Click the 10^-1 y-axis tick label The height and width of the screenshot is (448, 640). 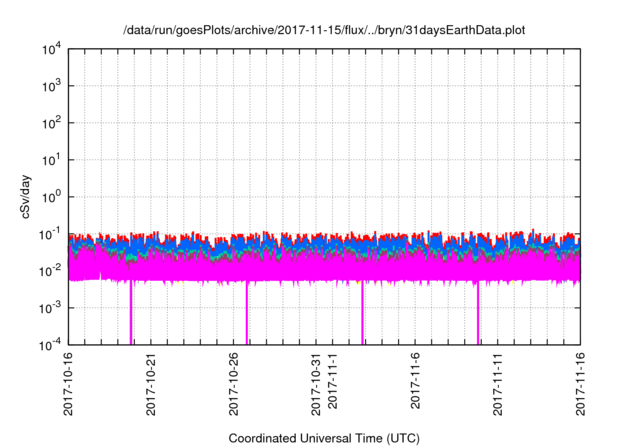tap(51, 234)
